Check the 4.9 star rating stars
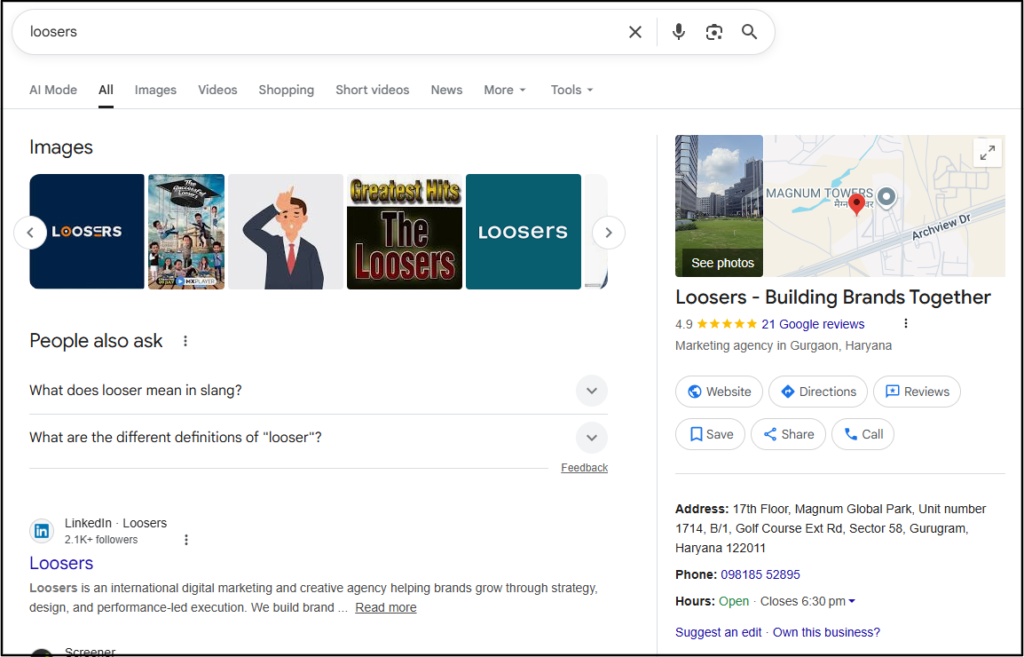This screenshot has height=657, width=1024. coord(729,323)
